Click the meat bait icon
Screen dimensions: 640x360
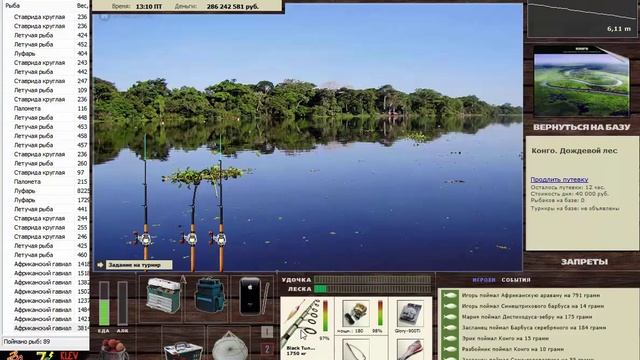410,350
